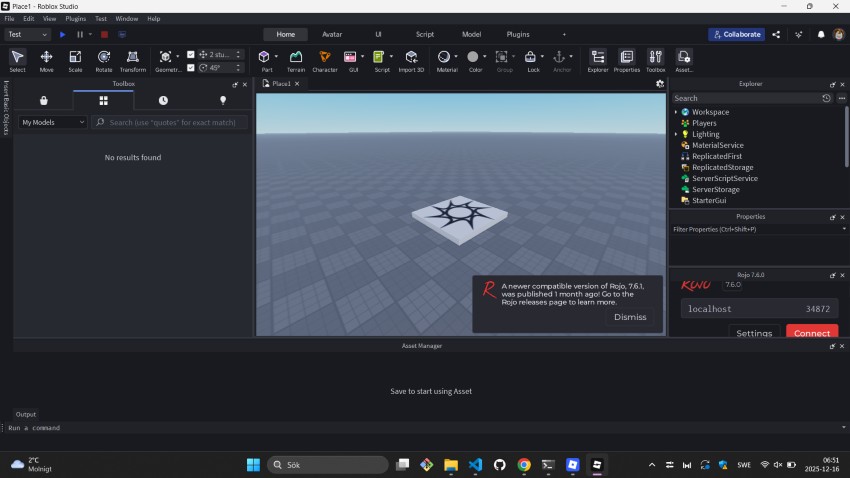Expand the Lighting tree node
The height and width of the screenshot is (478, 850).
[676, 134]
